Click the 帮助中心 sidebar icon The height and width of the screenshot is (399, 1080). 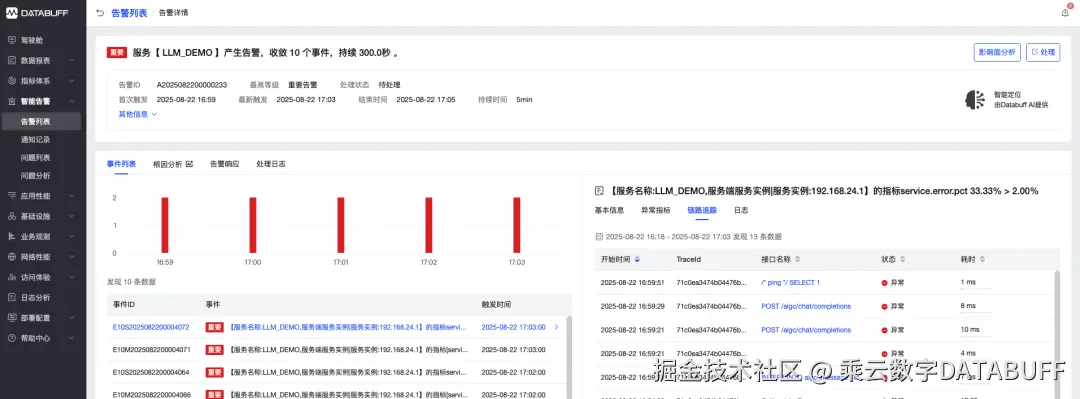[x=12, y=338]
